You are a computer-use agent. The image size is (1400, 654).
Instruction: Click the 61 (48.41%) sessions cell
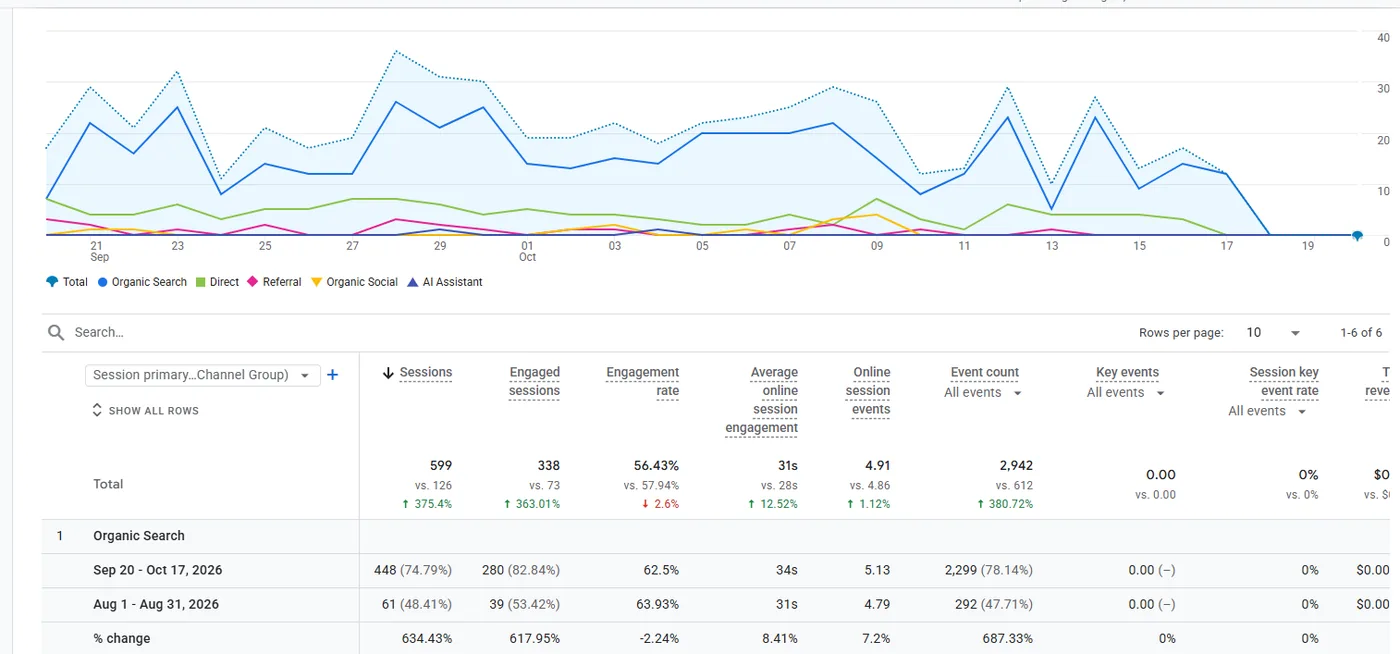[x=416, y=604]
